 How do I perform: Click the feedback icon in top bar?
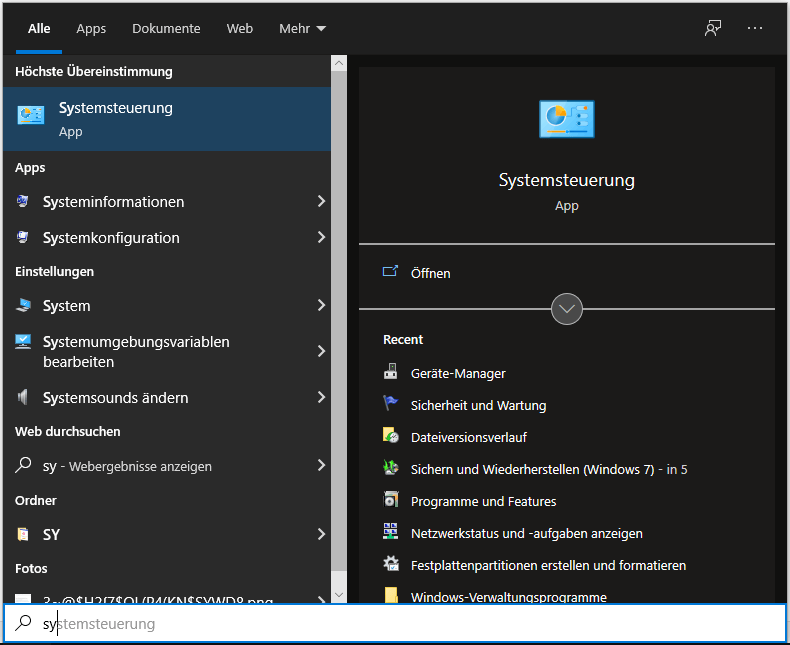pos(712,28)
